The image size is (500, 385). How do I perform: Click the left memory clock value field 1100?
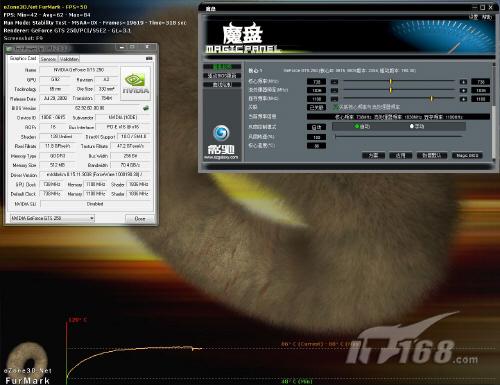[316, 99]
